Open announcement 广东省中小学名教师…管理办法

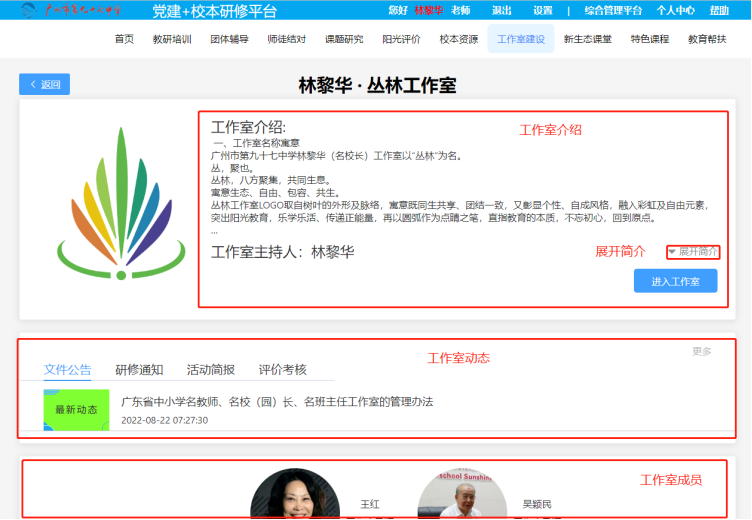pyautogui.click(x=277, y=402)
